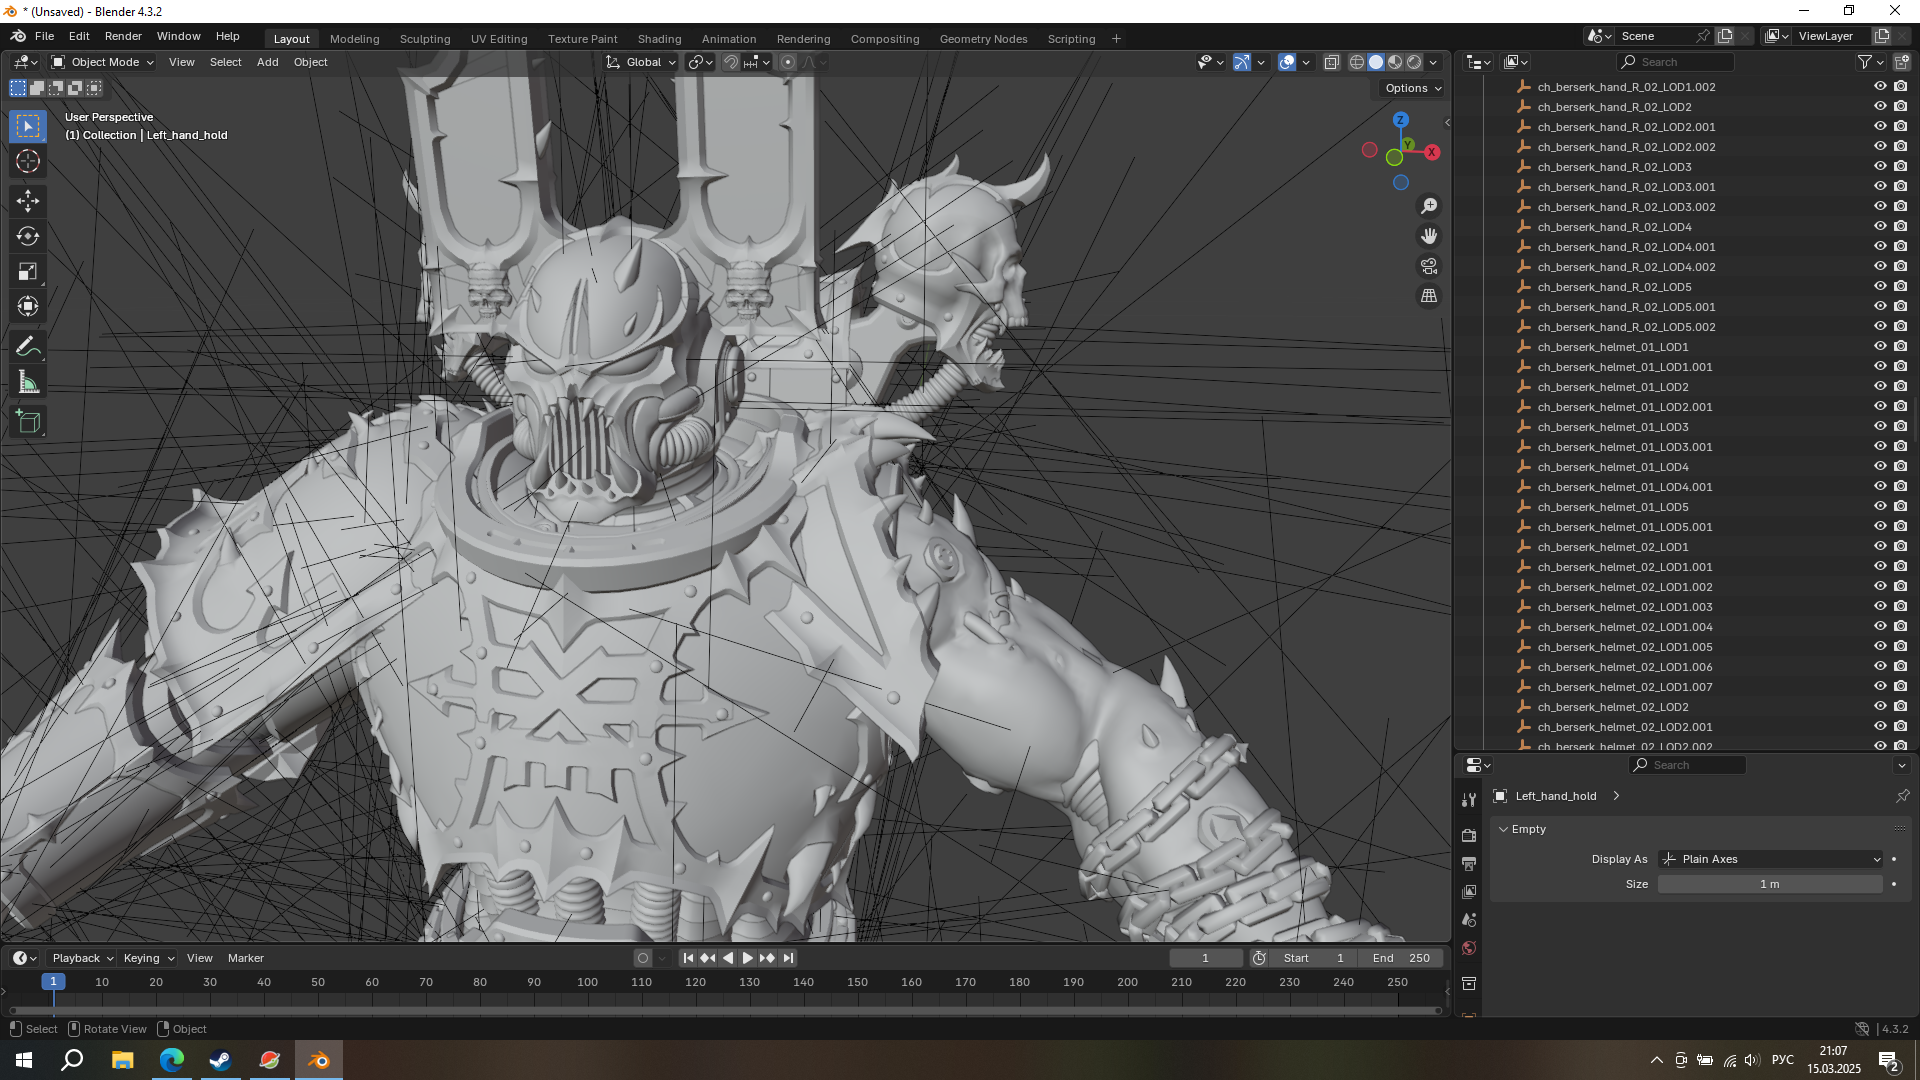1920x1080 pixels.
Task: Play the animation forward
Action: [747, 958]
